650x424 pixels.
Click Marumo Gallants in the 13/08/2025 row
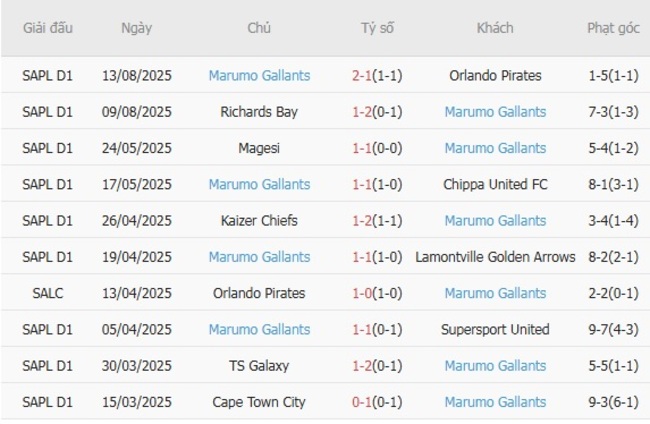(x=259, y=75)
